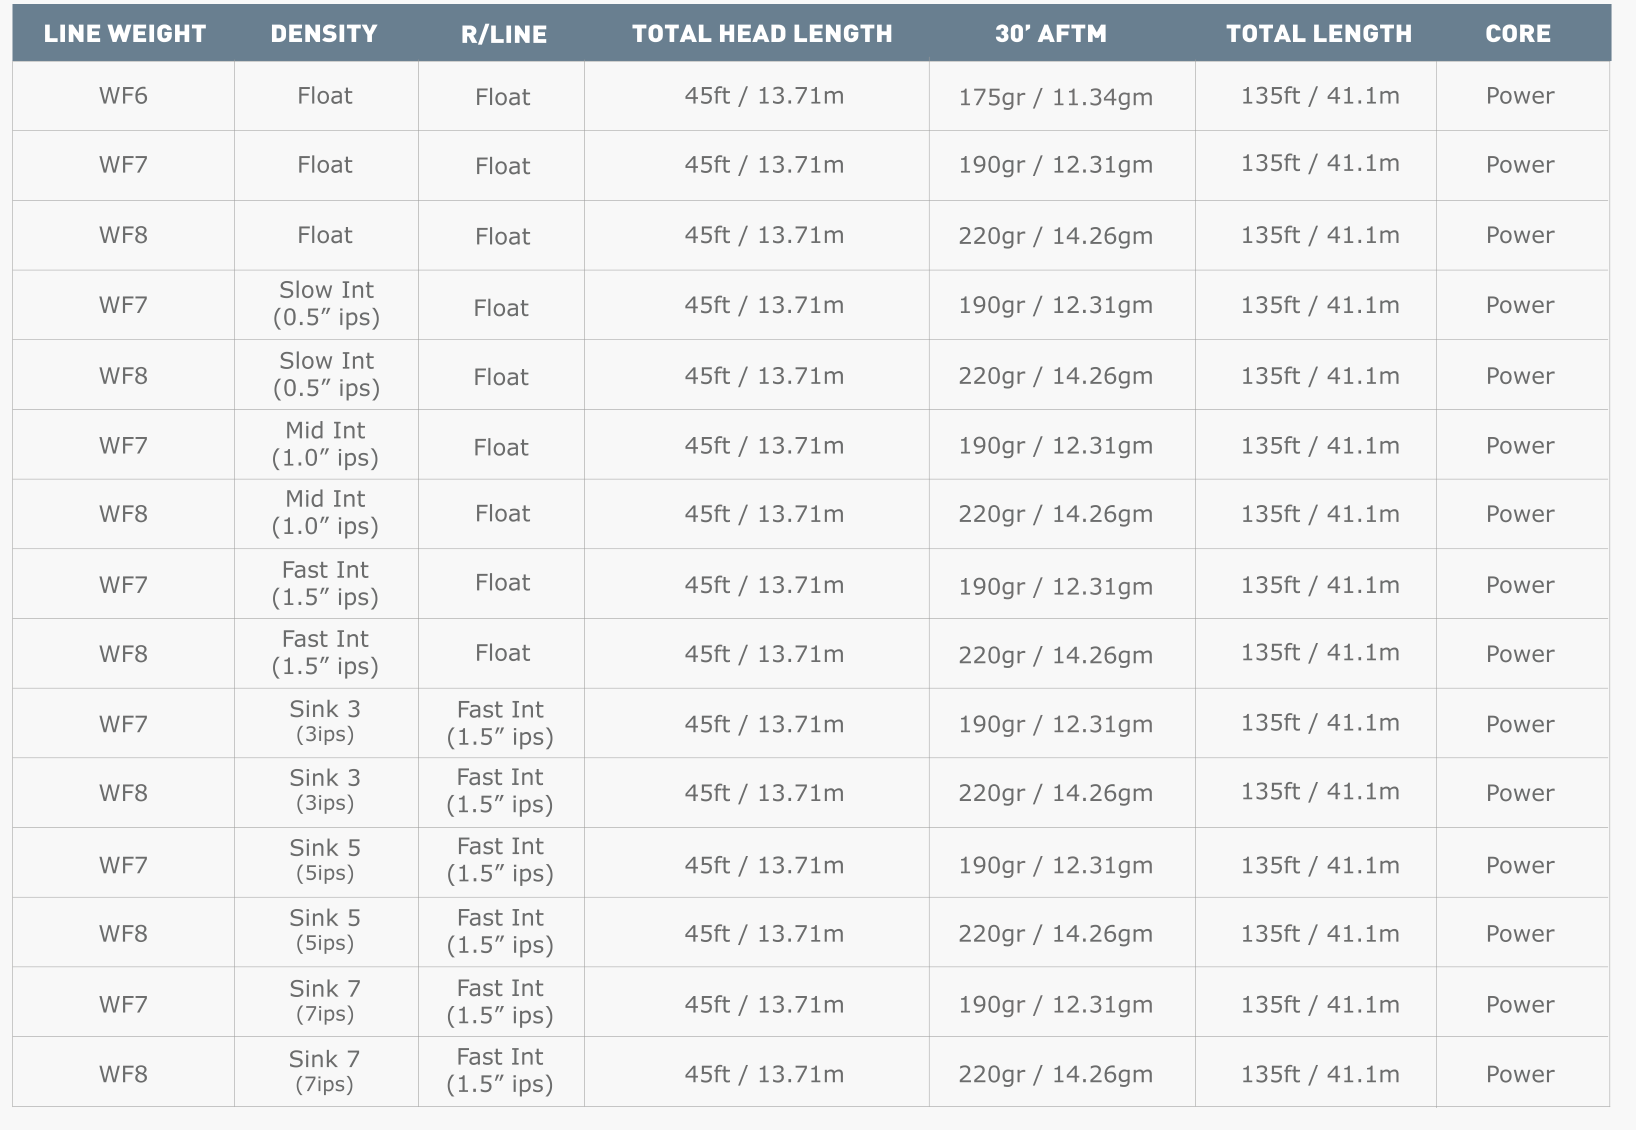Select Sink 5 density cell for WF8
This screenshot has width=1636, height=1130.
[x=325, y=930]
